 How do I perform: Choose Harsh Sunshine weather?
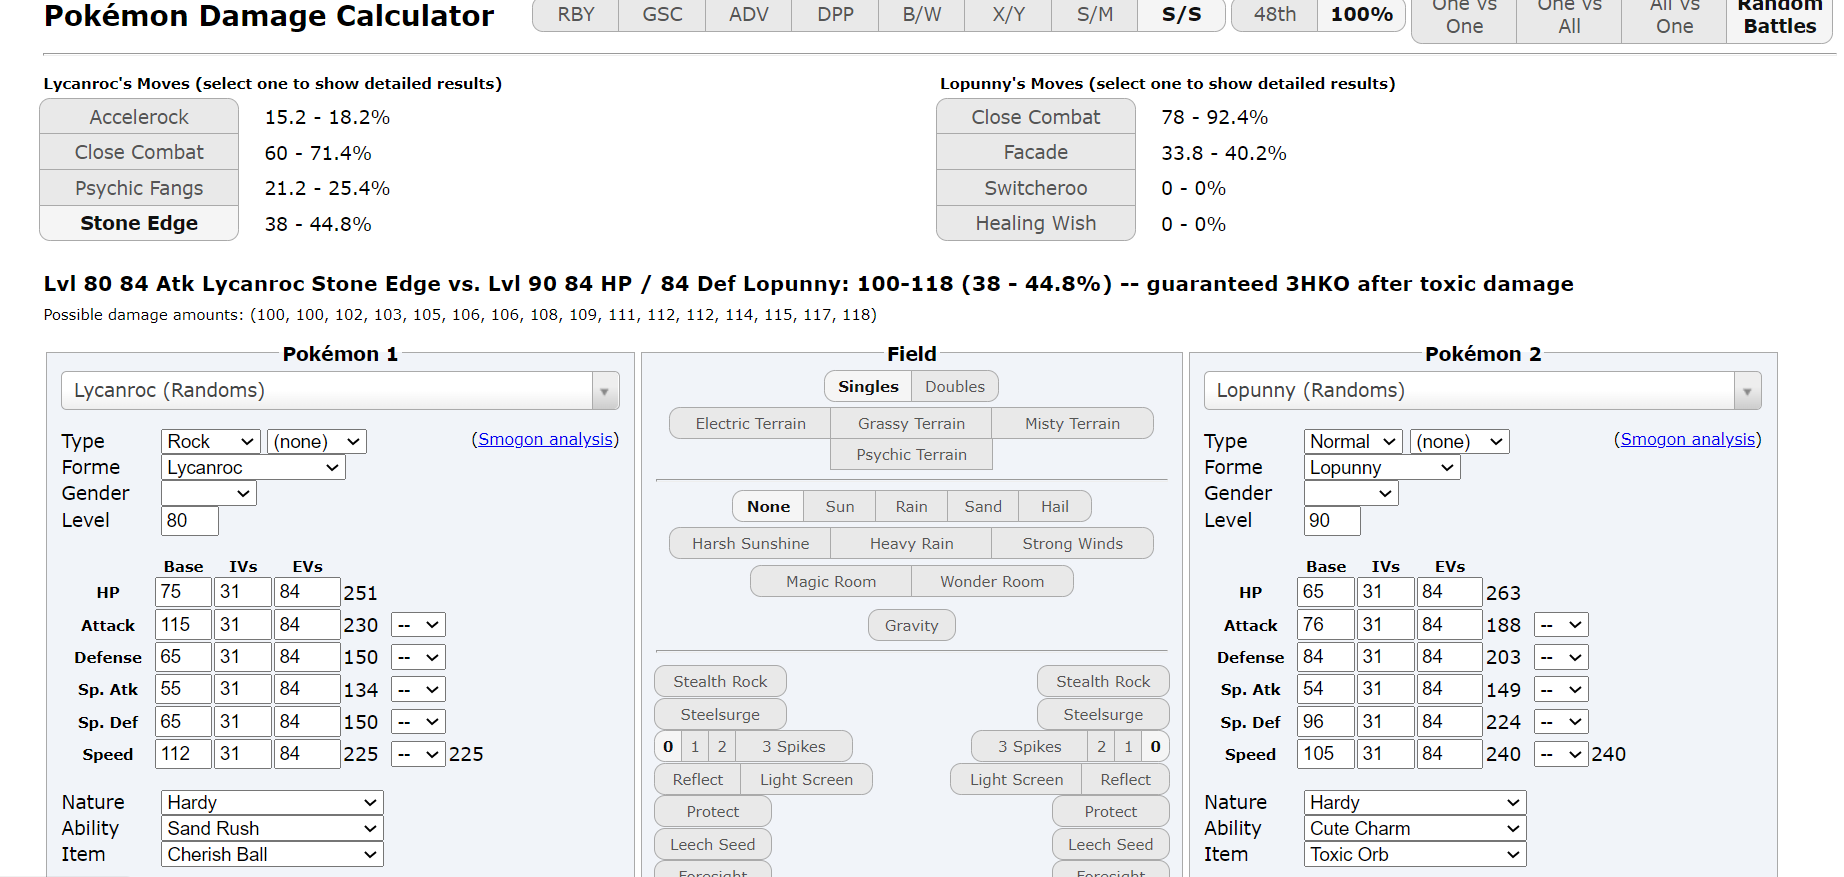[x=750, y=543]
